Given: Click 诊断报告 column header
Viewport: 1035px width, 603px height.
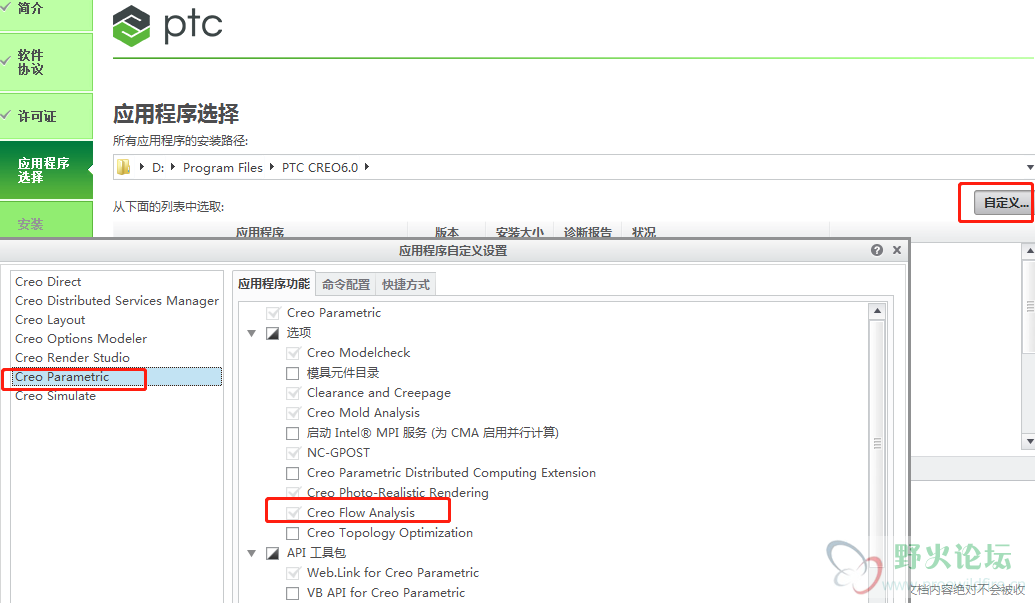Looking at the screenshot, I should tap(587, 232).
